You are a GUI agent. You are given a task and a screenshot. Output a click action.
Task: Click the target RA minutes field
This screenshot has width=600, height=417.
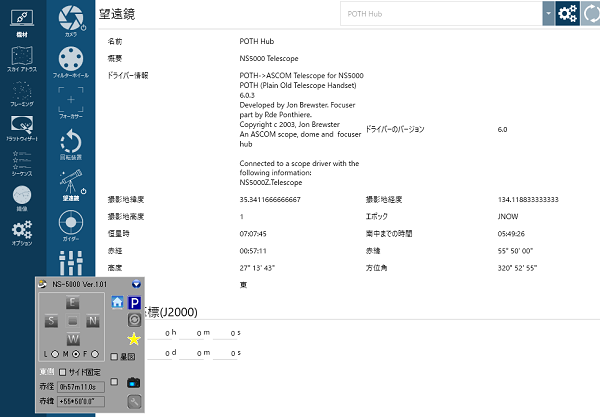click(x=192, y=333)
